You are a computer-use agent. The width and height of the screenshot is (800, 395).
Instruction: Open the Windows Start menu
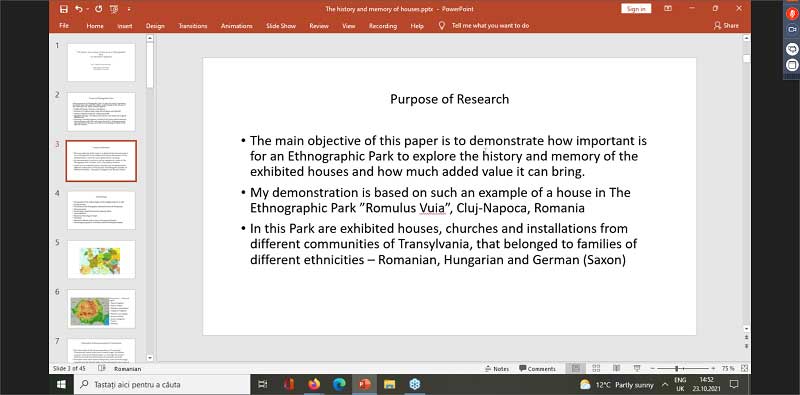click(x=61, y=384)
